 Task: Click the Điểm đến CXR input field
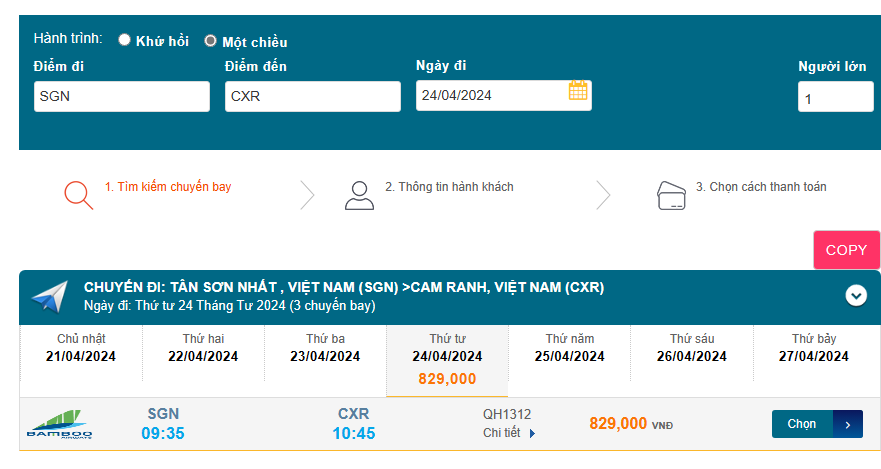pos(312,97)
